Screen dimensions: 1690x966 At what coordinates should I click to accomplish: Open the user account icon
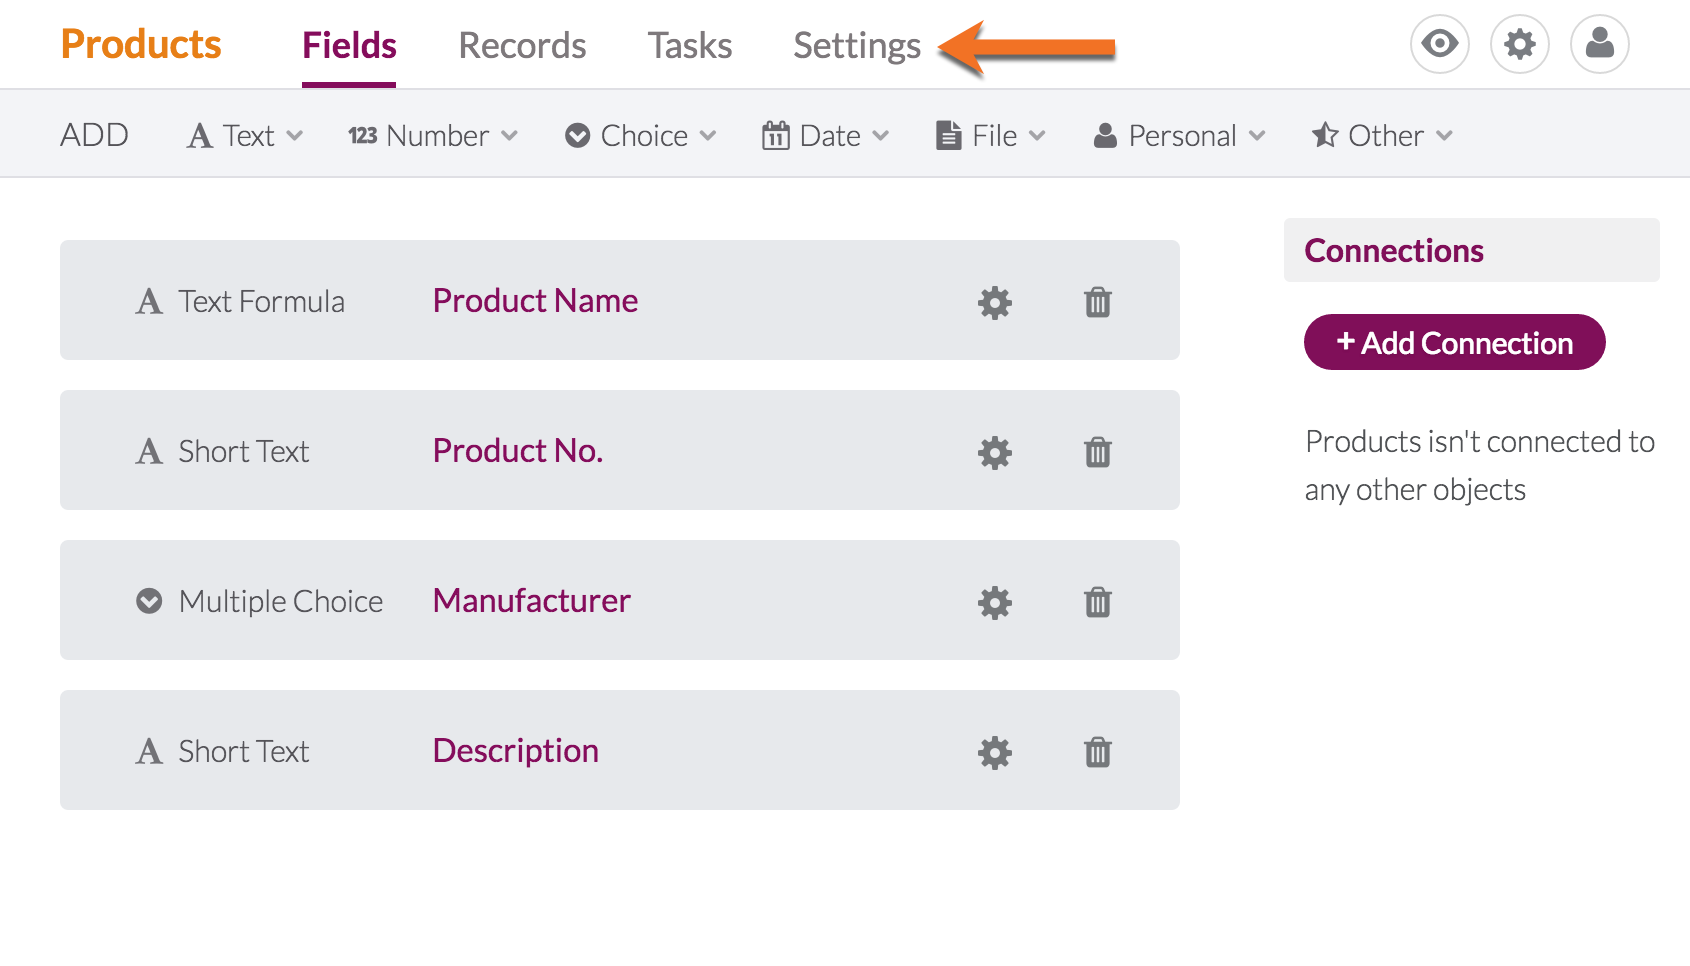1600,44
